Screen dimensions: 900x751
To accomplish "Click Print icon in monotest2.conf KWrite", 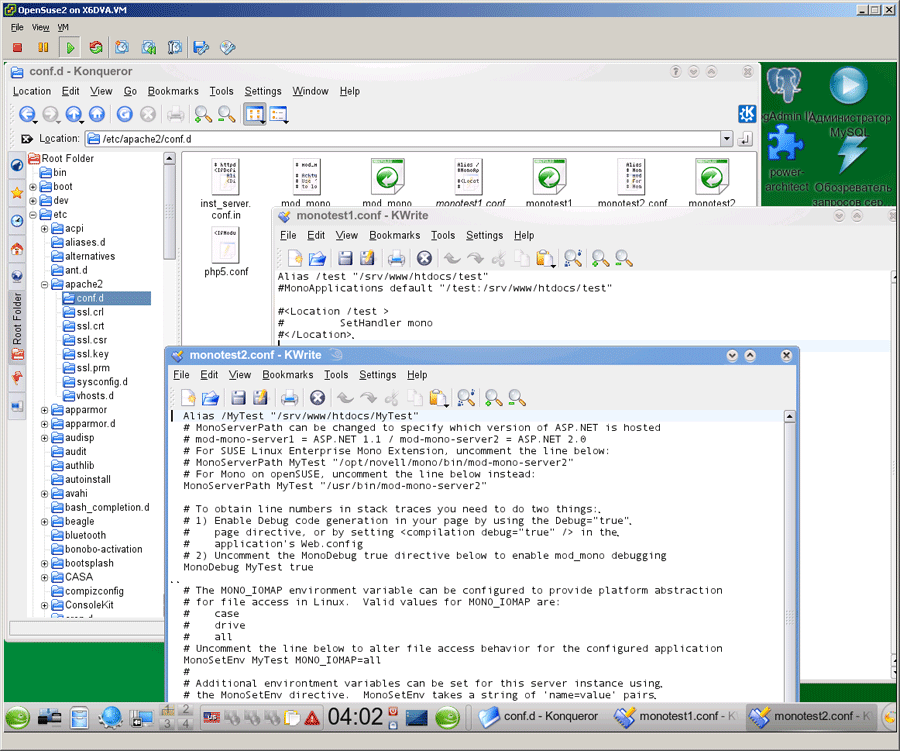I will pos(289,397).
